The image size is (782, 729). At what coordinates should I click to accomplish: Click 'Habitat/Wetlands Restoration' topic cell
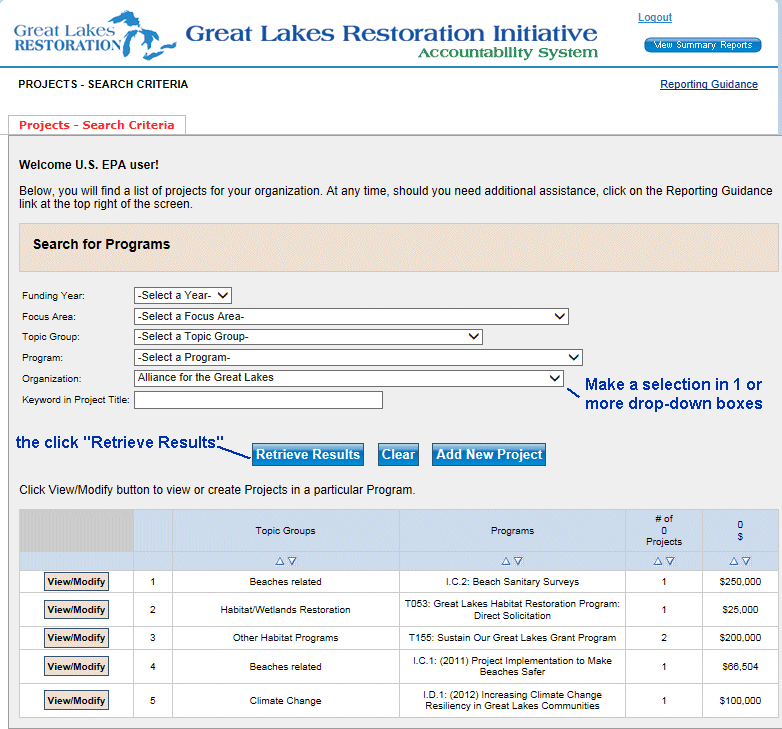(x=285, y=609)
